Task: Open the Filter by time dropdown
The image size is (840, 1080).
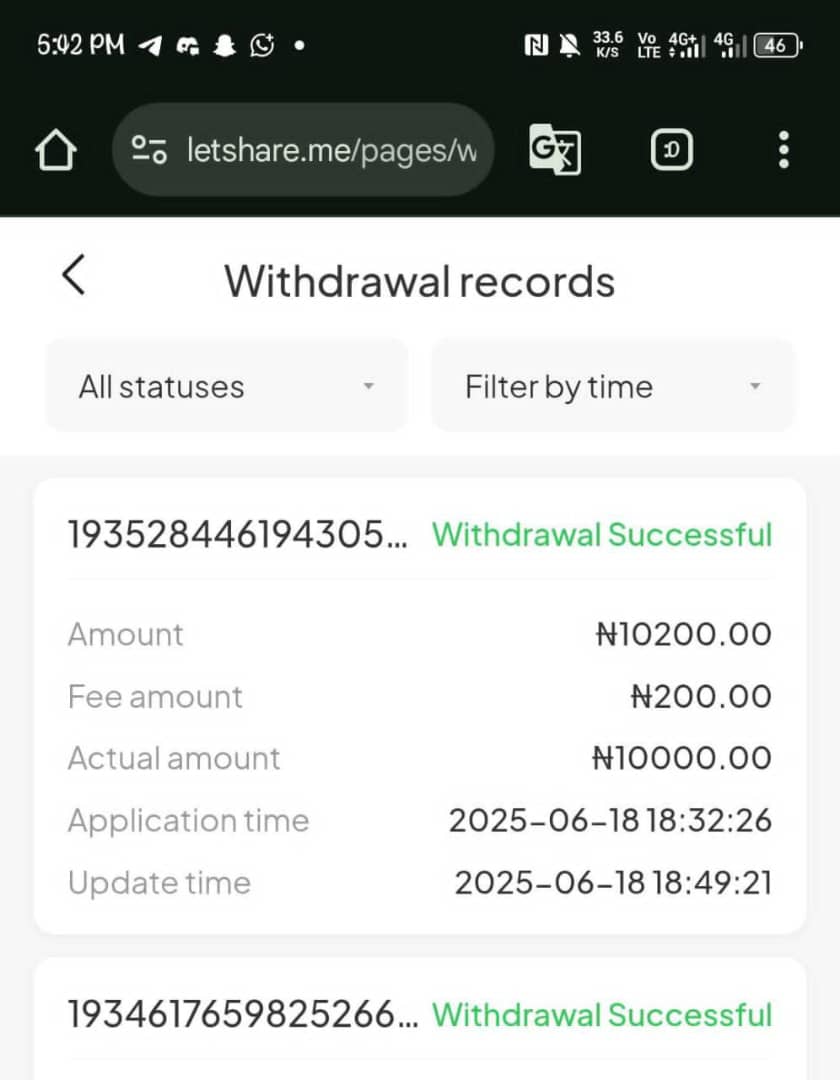Action: 613,387
